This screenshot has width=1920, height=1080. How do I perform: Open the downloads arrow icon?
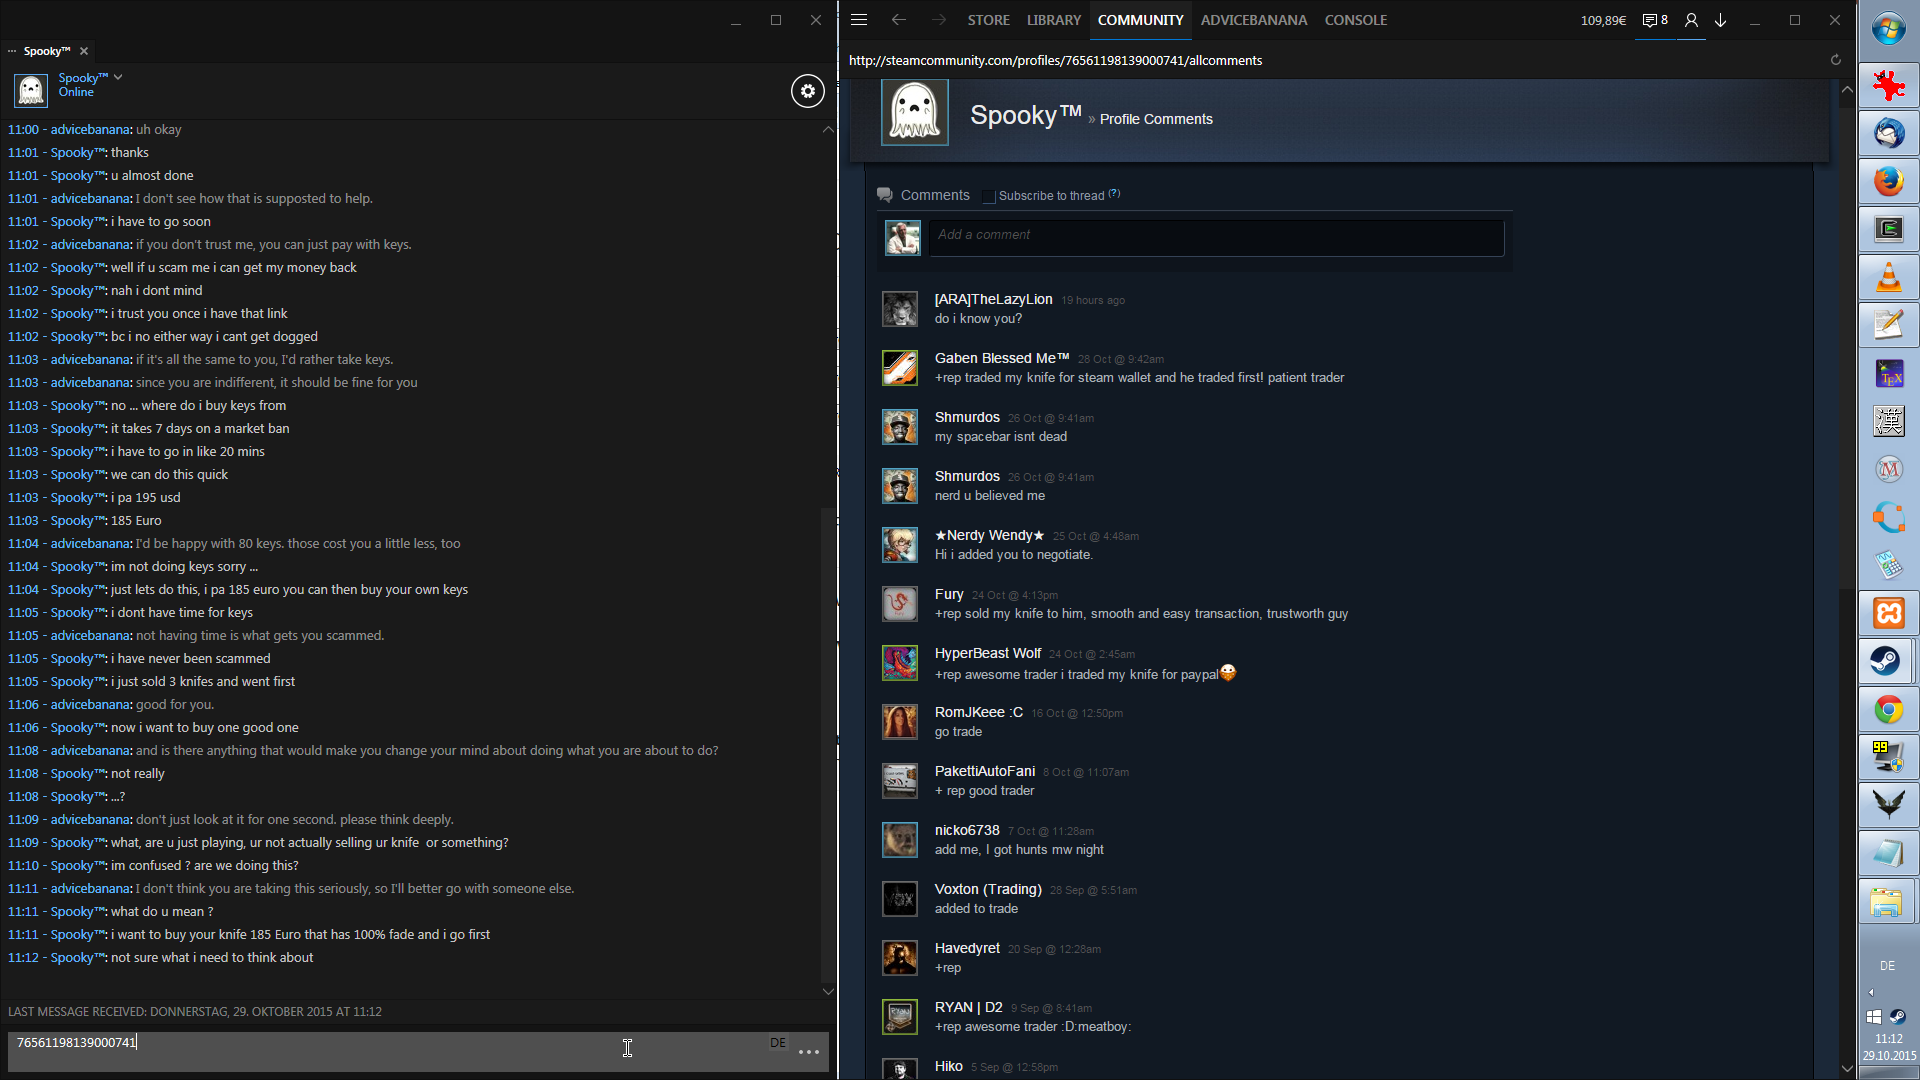click(x=1721, y=20)
